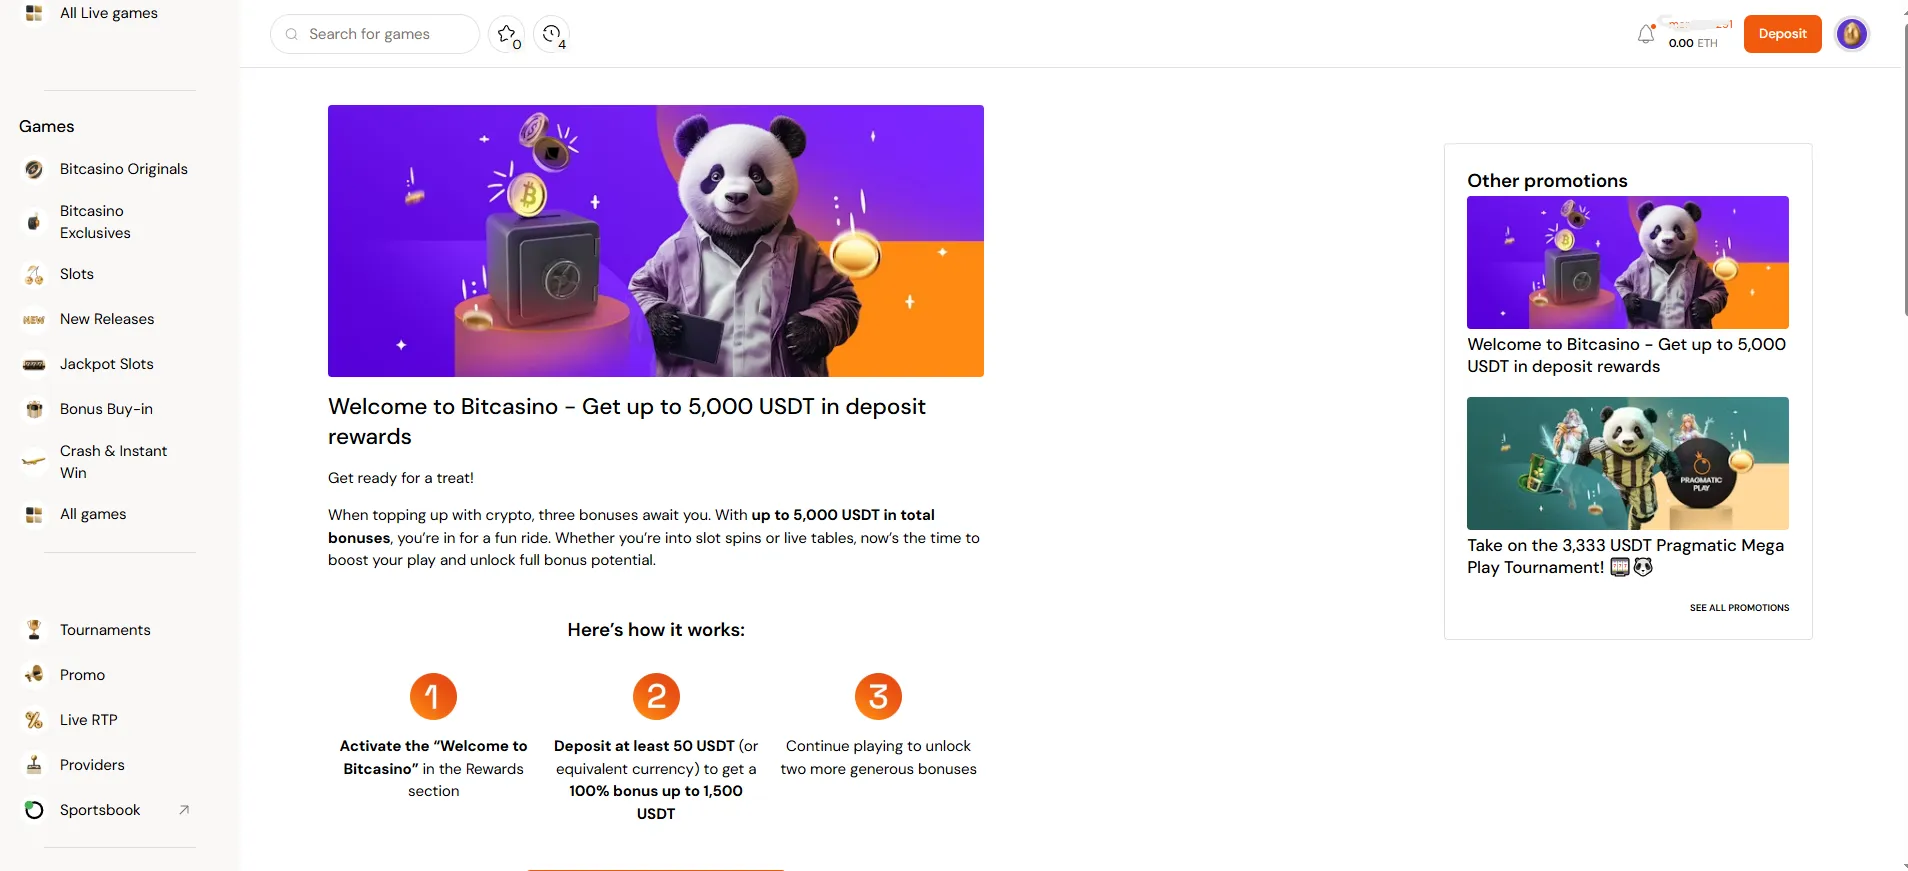Click the Crash & Instant Win plane icon
This screenshot has height=871, width=1908.
pyautogui.click(x=34, y=462)
